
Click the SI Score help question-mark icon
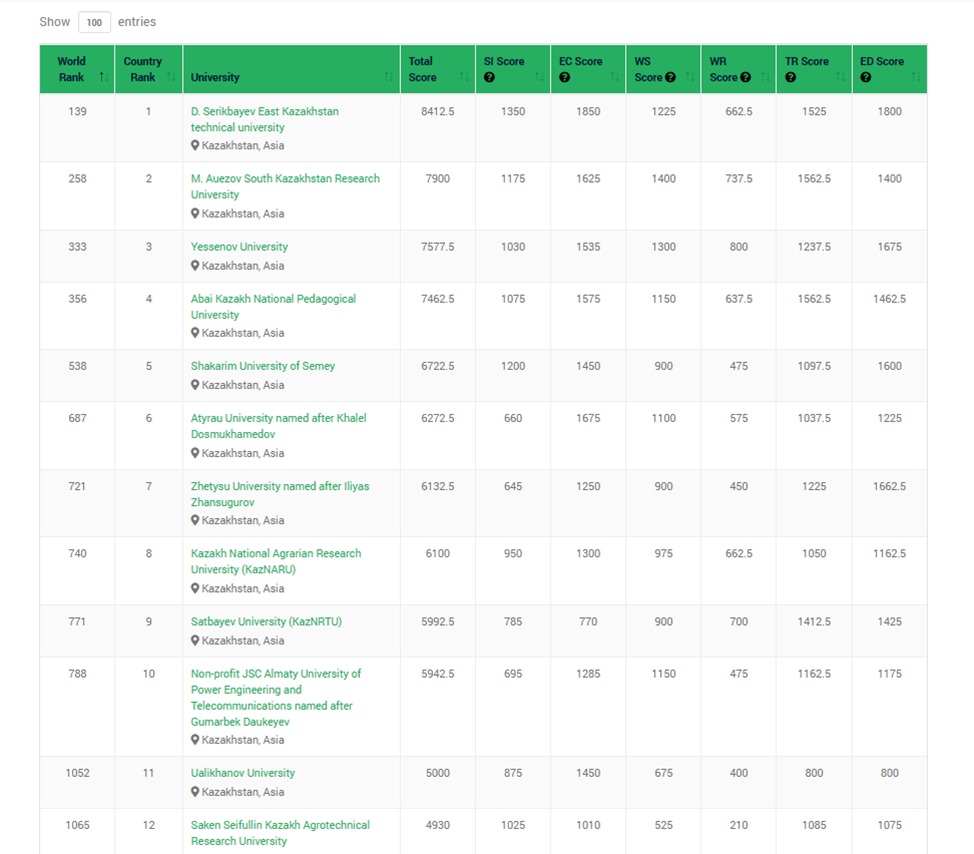[x=490, y=78]
